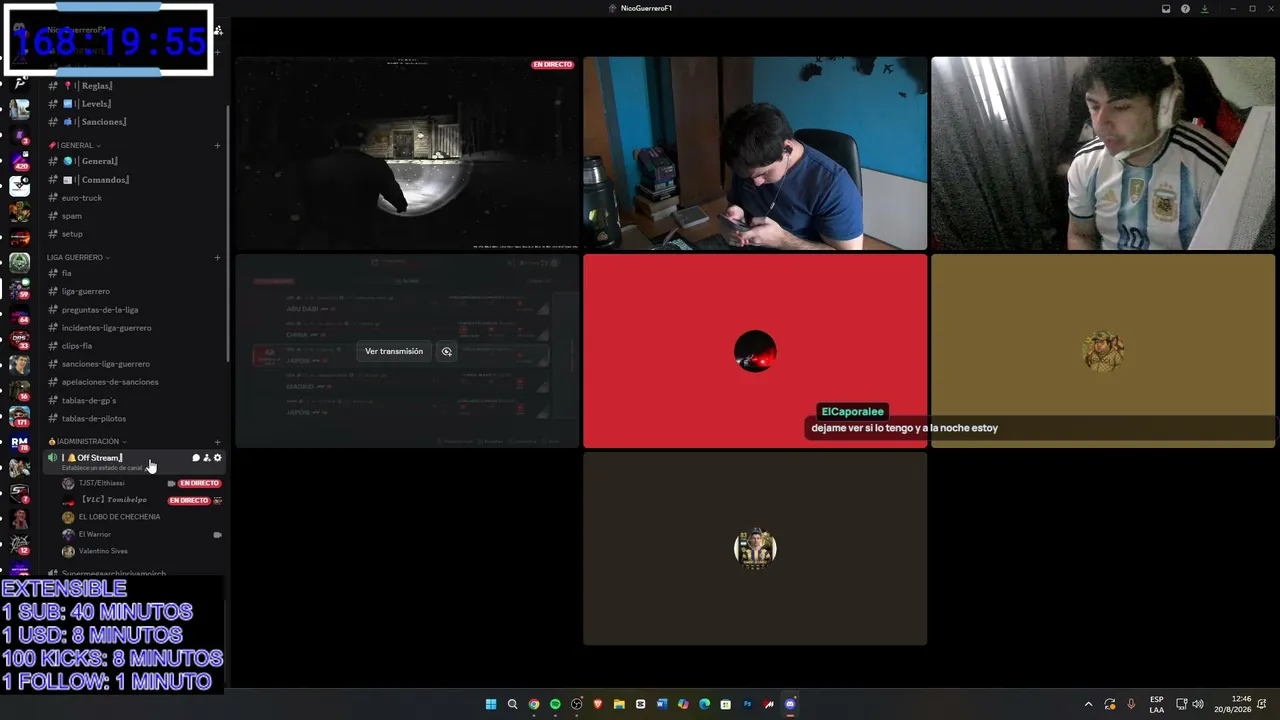The image size is (1280, 720).
Task: Open taskbar search
Action: click(x=512, y=704)
